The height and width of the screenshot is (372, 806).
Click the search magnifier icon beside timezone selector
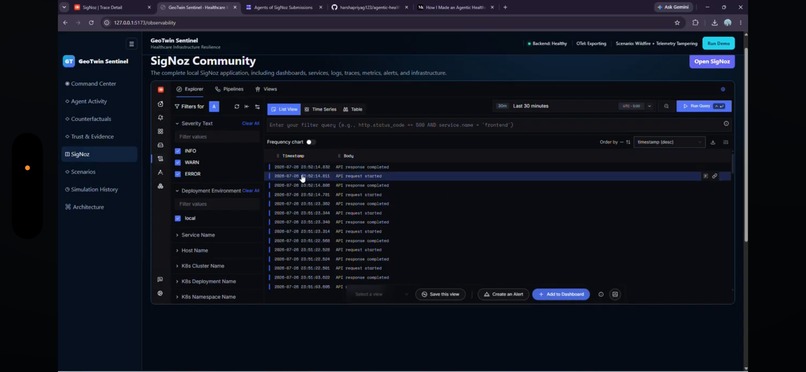pos(666,106)
